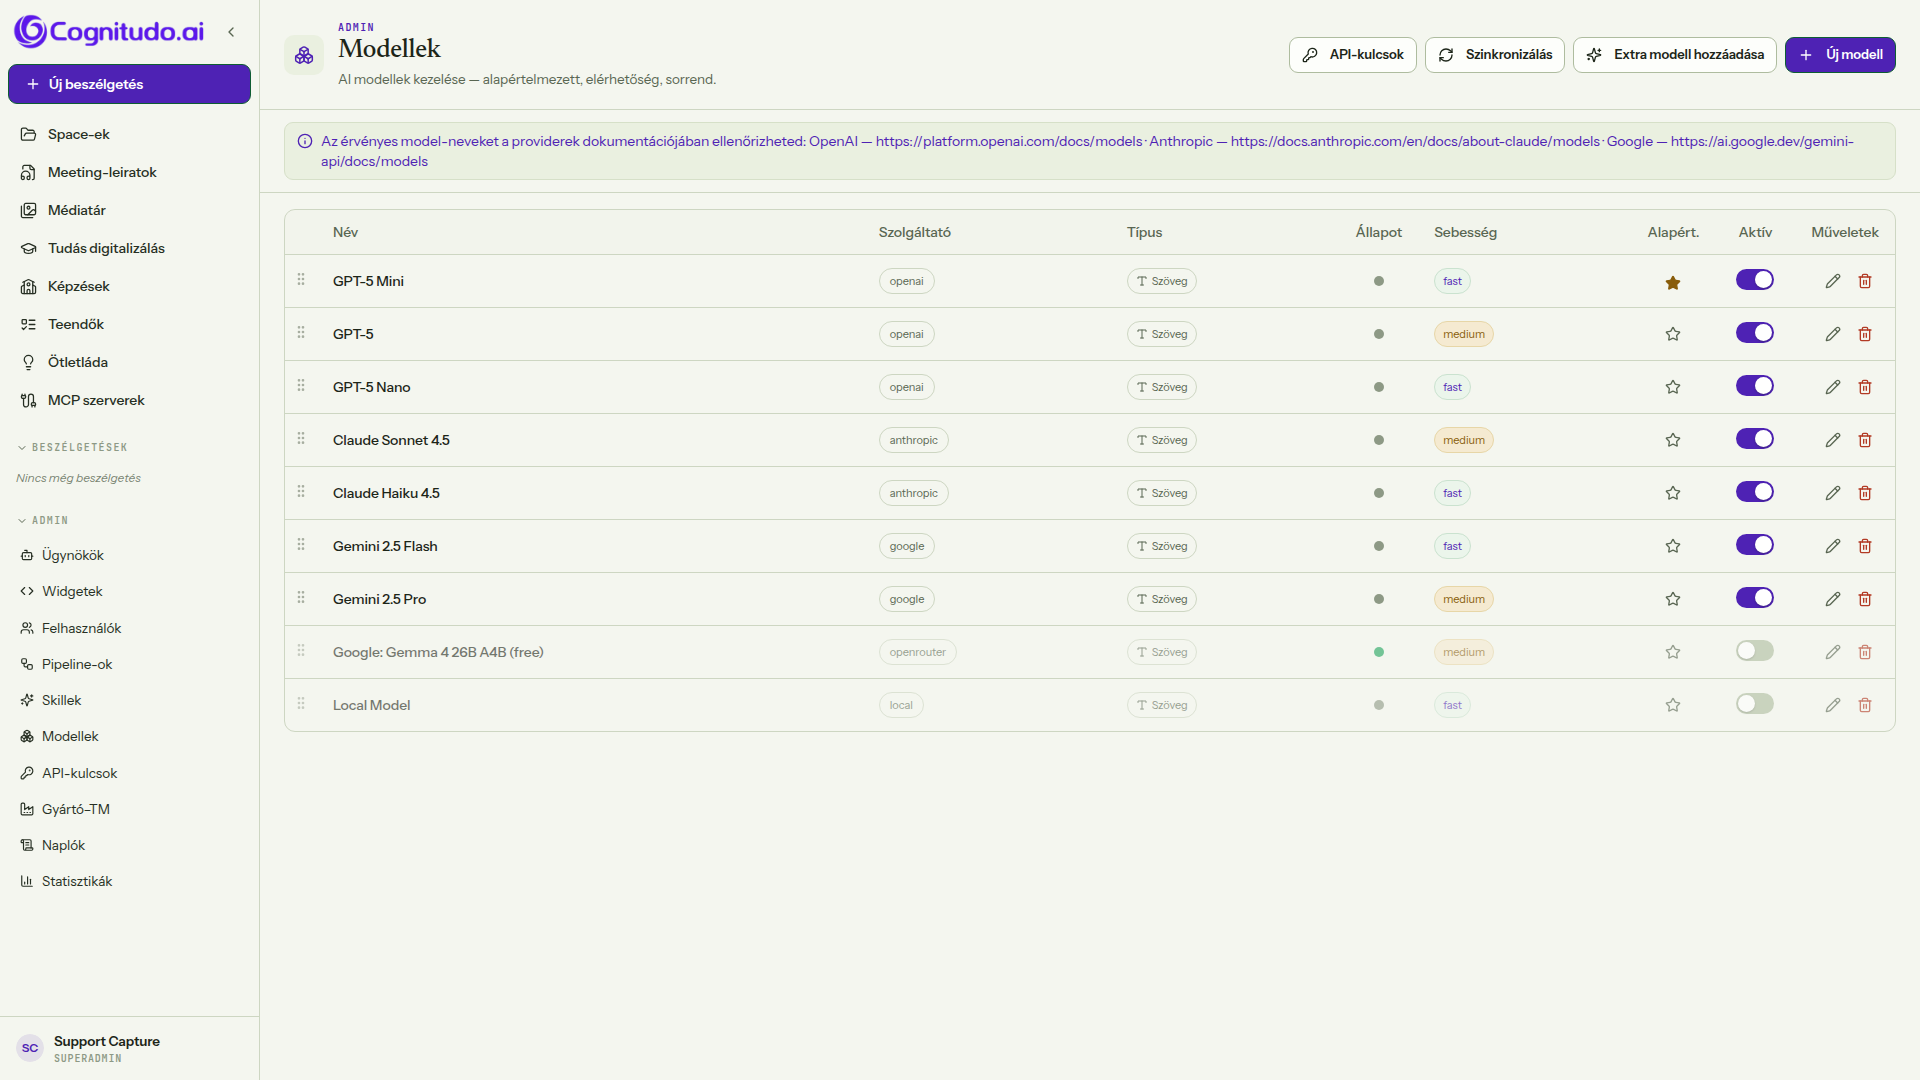Click the Modellek header cubes icon

[x=304, y=55]
